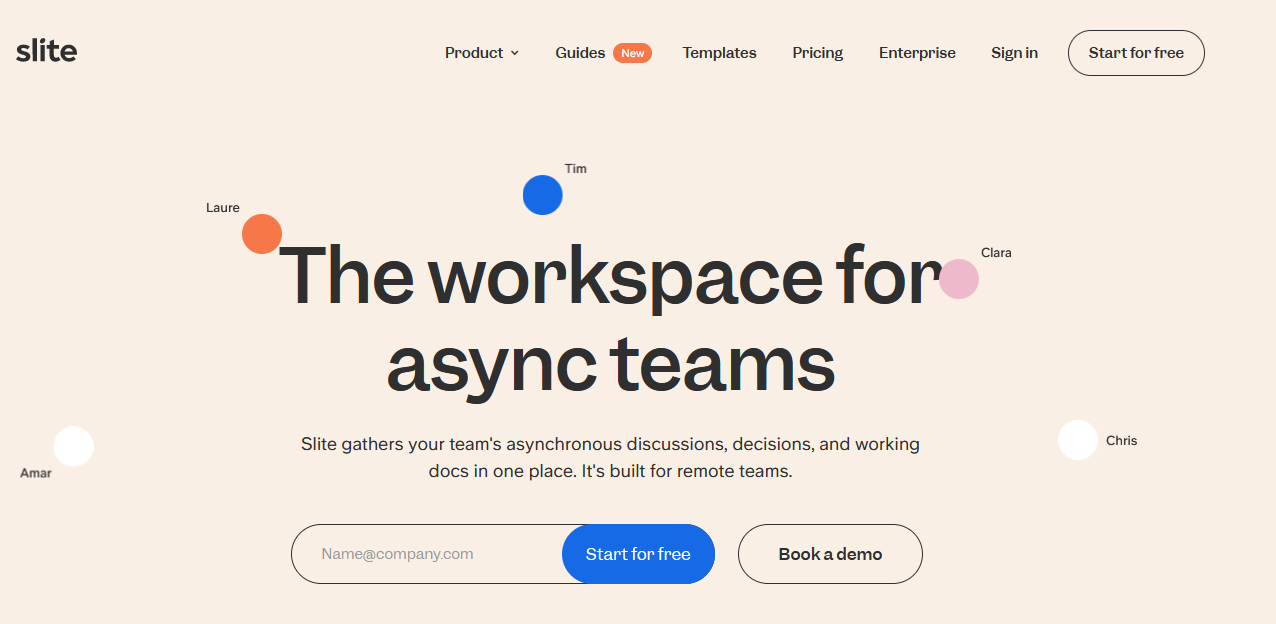Click the header Start for free button

1136,53
